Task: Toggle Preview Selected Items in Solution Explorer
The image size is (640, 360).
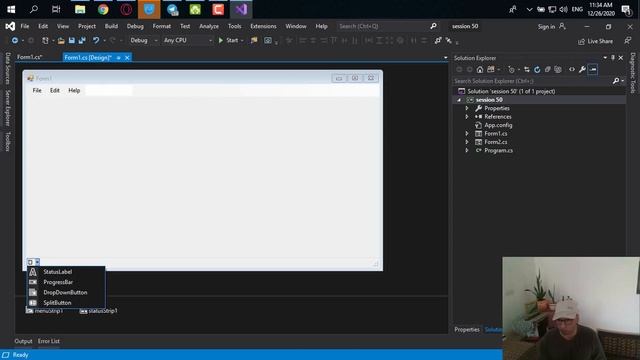Action: (593, 69)
